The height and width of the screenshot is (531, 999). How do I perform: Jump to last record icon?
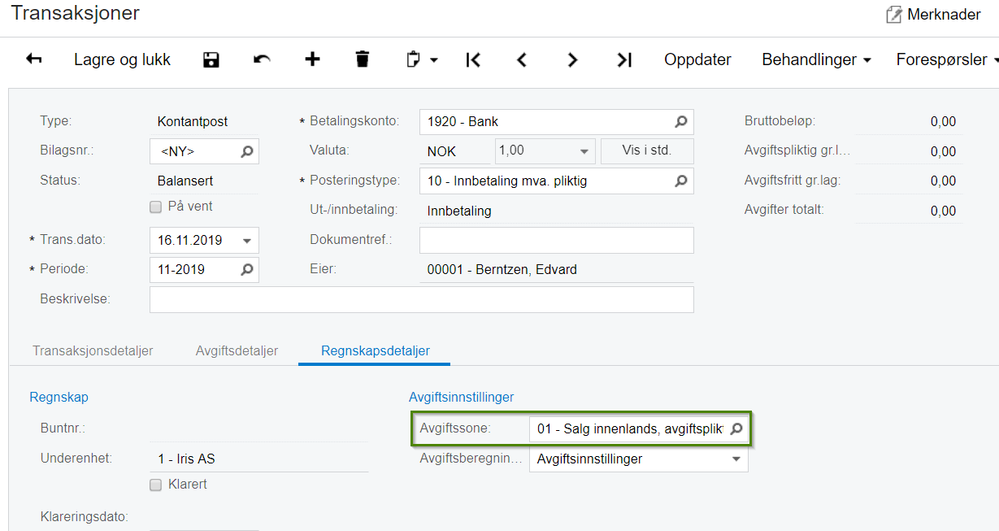click(624, 60)
